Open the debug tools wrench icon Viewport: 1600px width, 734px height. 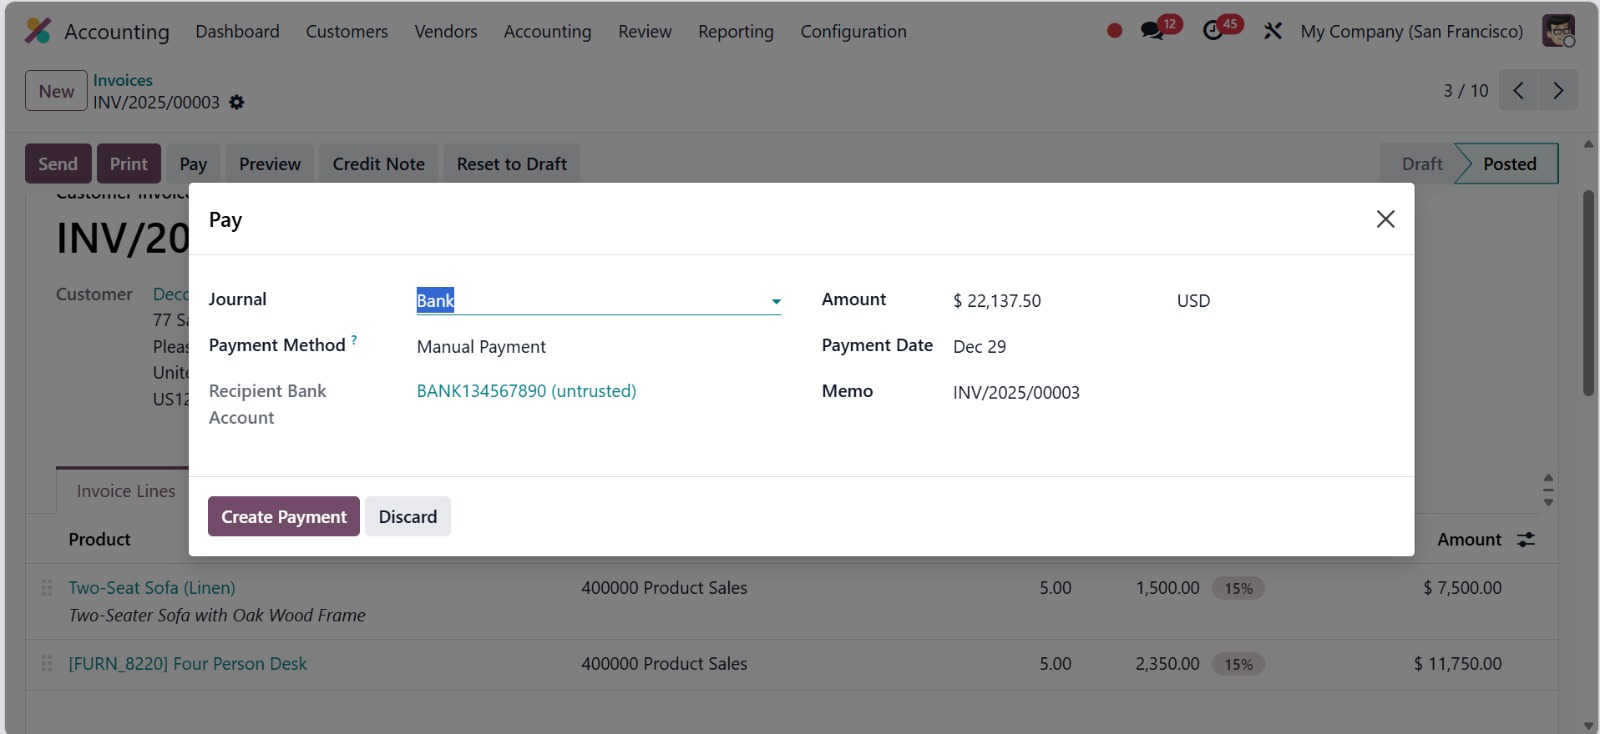tap(1272, 31)
